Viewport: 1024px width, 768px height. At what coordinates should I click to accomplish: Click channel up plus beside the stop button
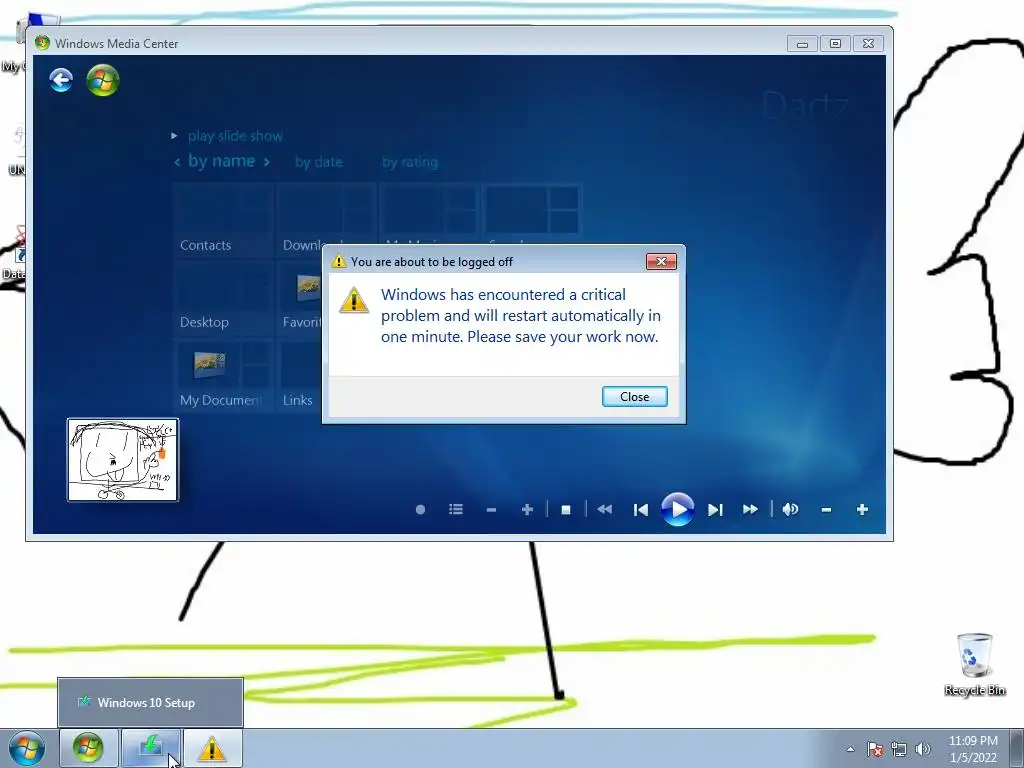[528, 509]
